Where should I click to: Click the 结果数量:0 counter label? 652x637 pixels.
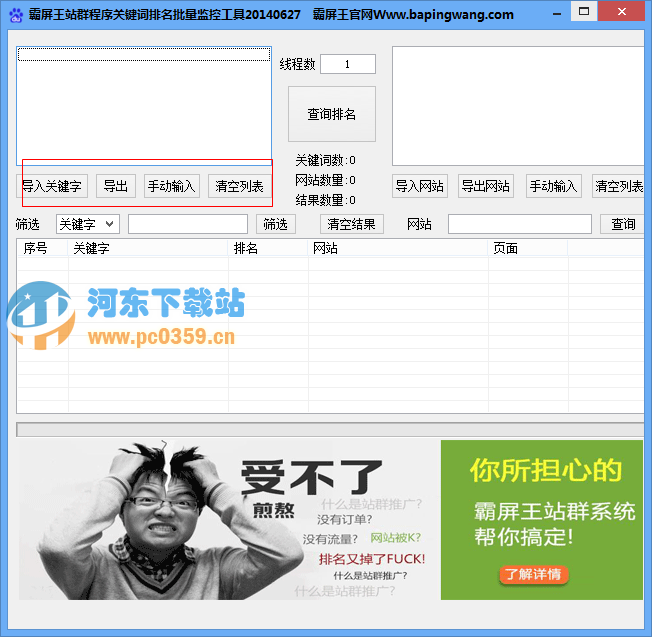coord(326,200)
